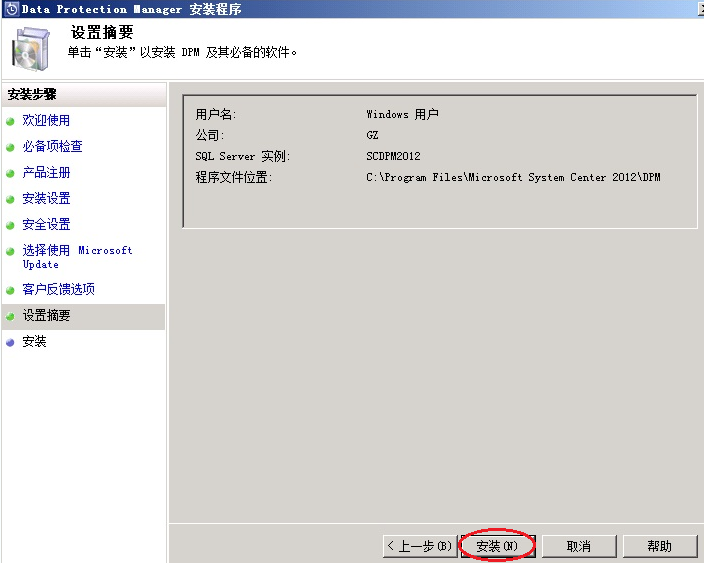Open the 安装设置 step
The width and height of the screenshot is (704, 563).
46,198
